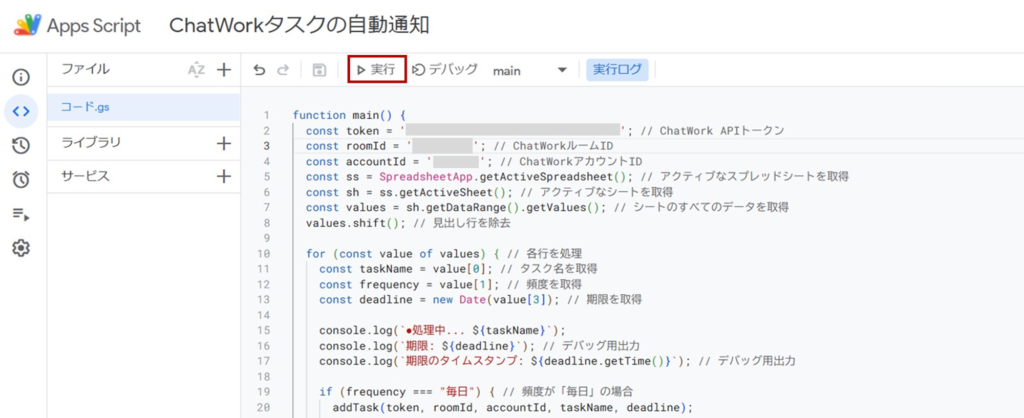Click 'function main()' code line
The width and height of the screenshot is (1024, 418).
[x=349, y=115]
